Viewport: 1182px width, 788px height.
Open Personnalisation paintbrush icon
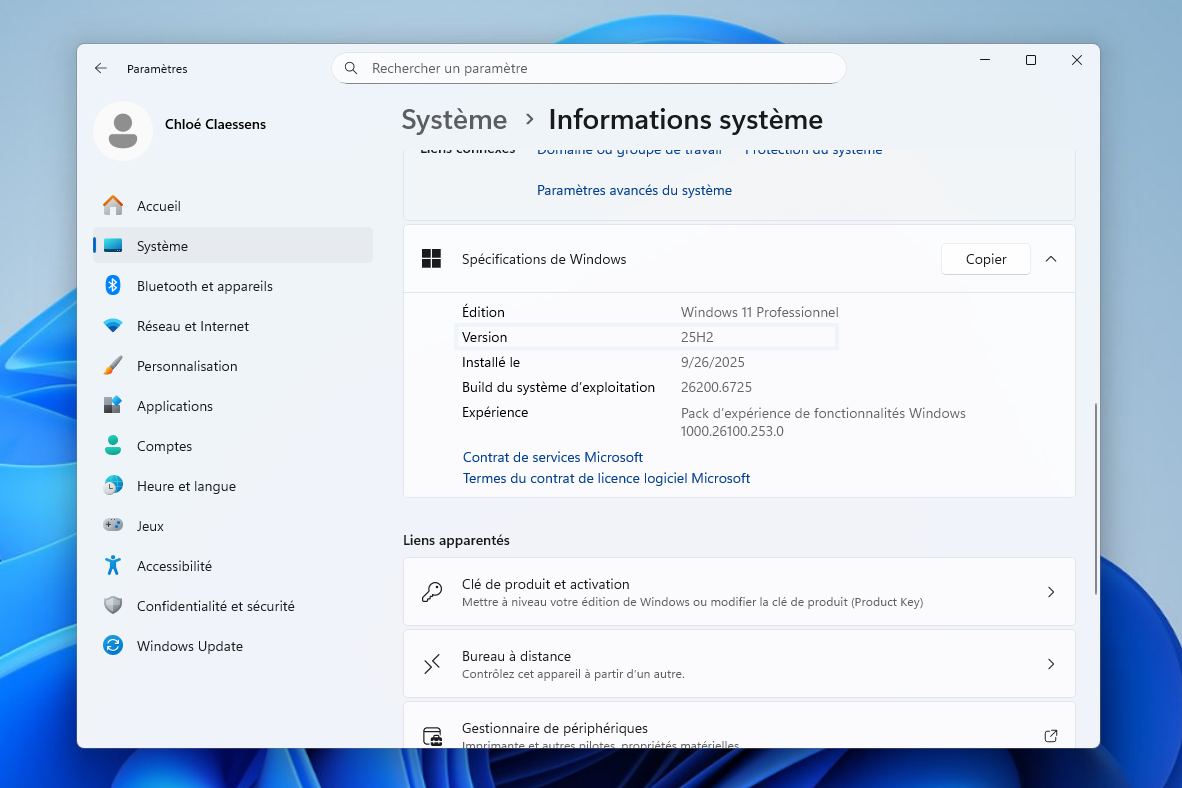(x=113, y=366)
